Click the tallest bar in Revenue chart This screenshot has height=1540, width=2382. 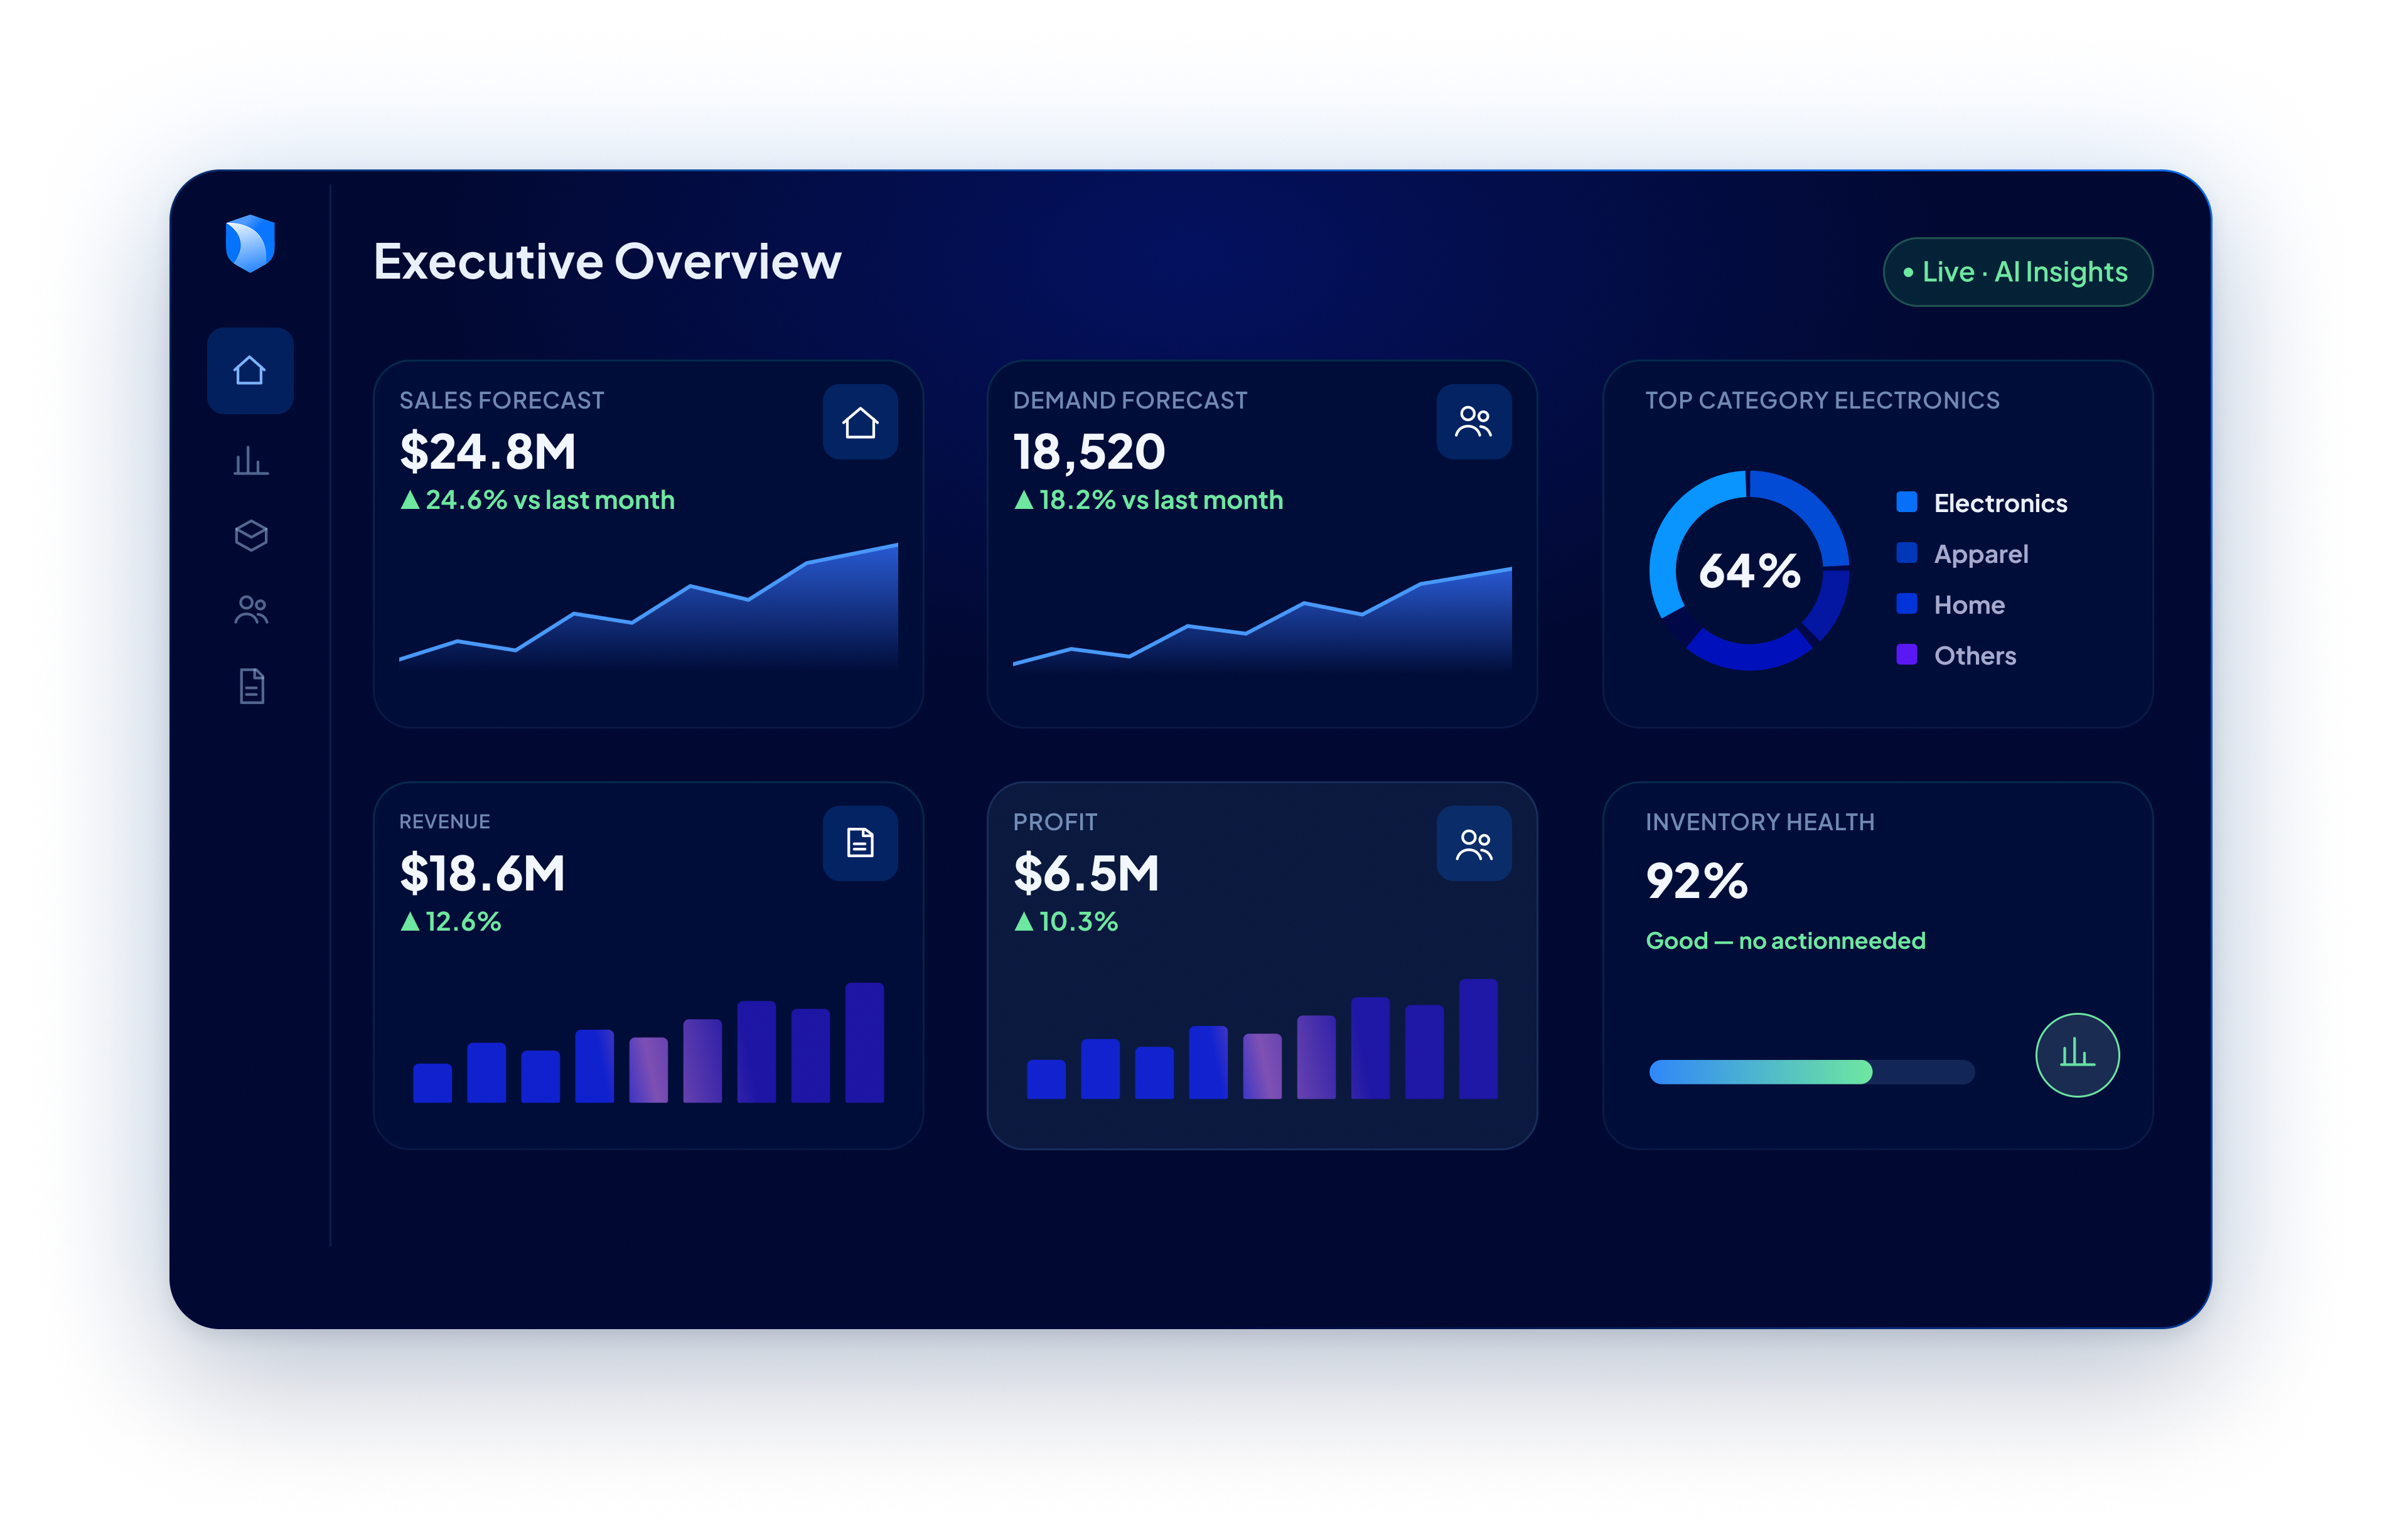pyautogui.click(x=864, y=1043)
